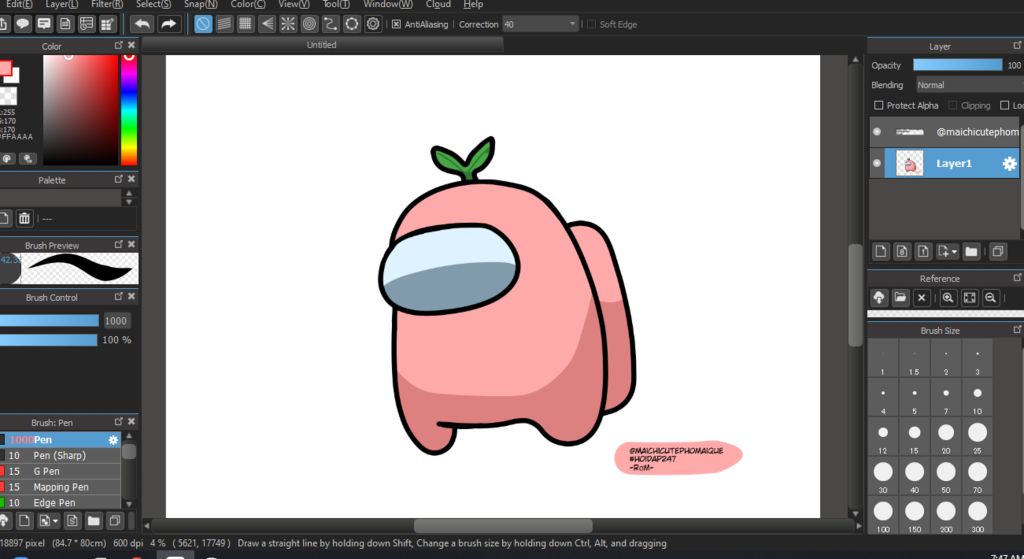Enable the parallel lines snap guide
1024x559 pixels.
tap(224, 24)
